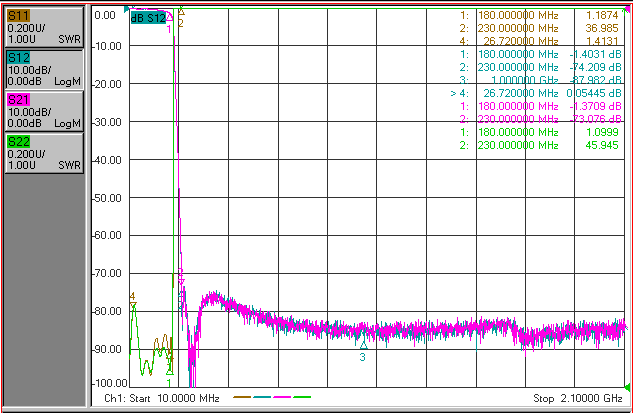Click S11 marker 2 readout value 36.985
633x413 pixels.
coord(602,28)
